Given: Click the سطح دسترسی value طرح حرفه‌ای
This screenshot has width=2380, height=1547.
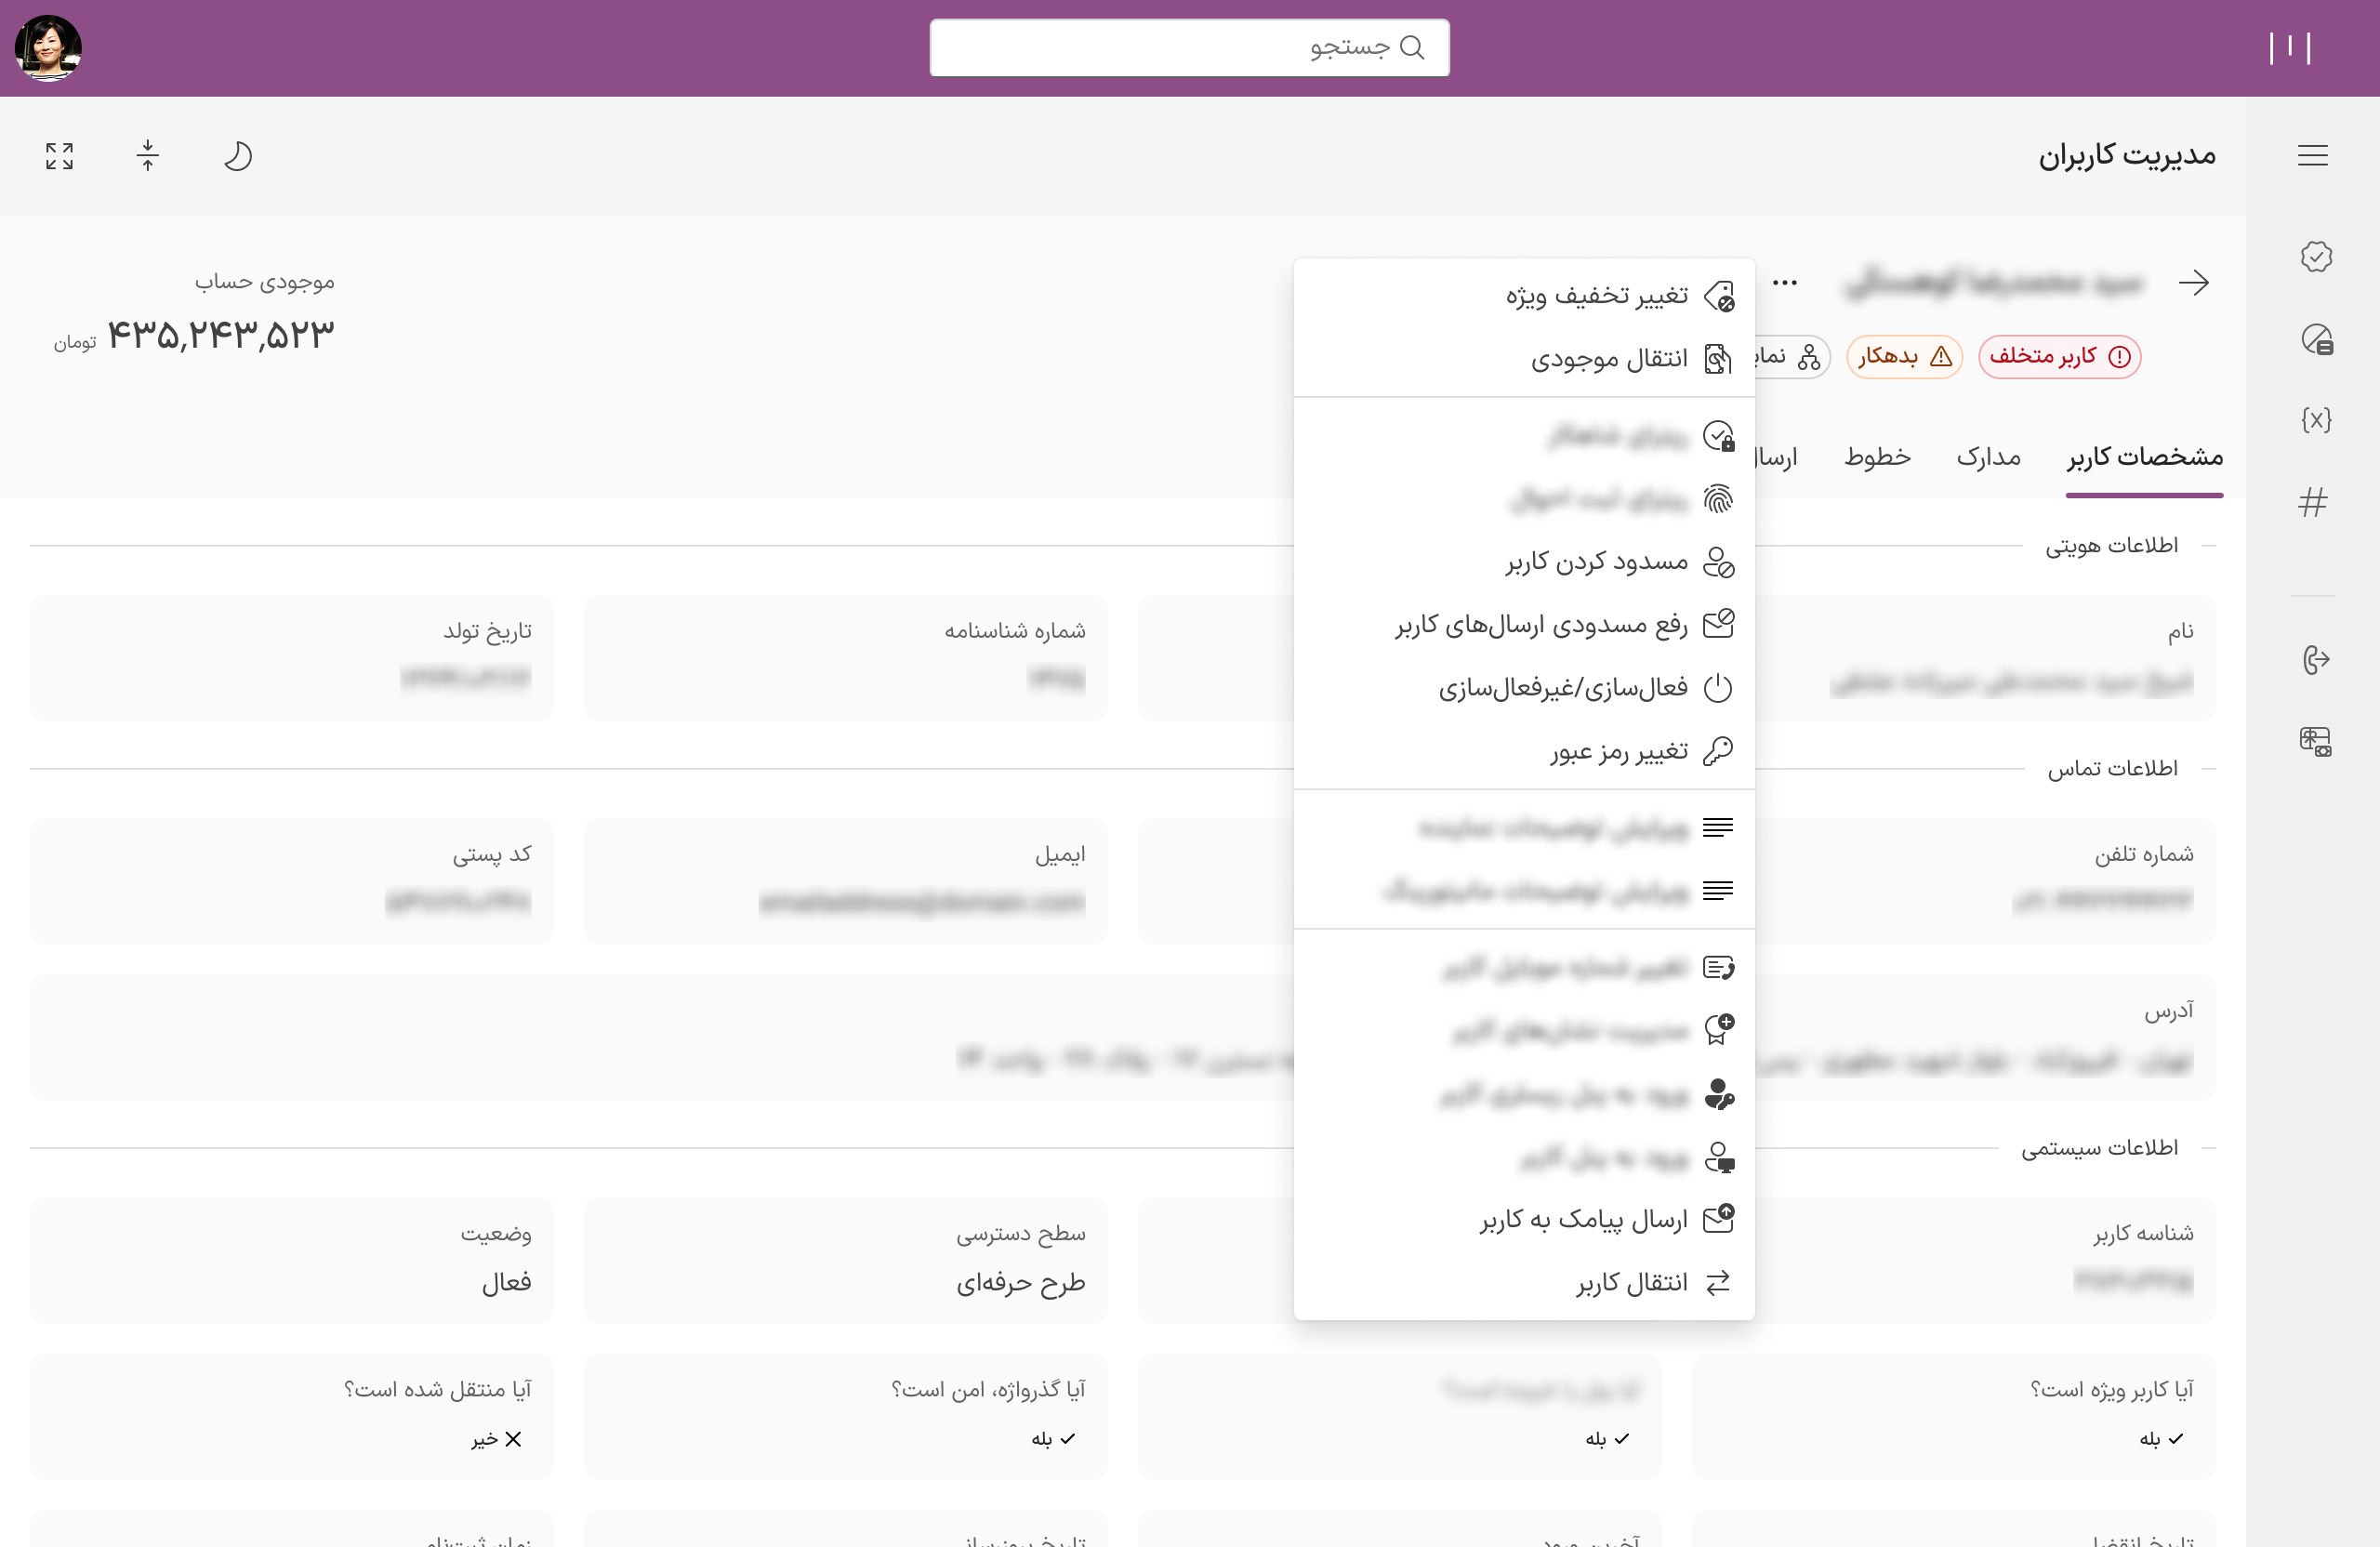Looking at the screenshot, I should (1020, 1283).
